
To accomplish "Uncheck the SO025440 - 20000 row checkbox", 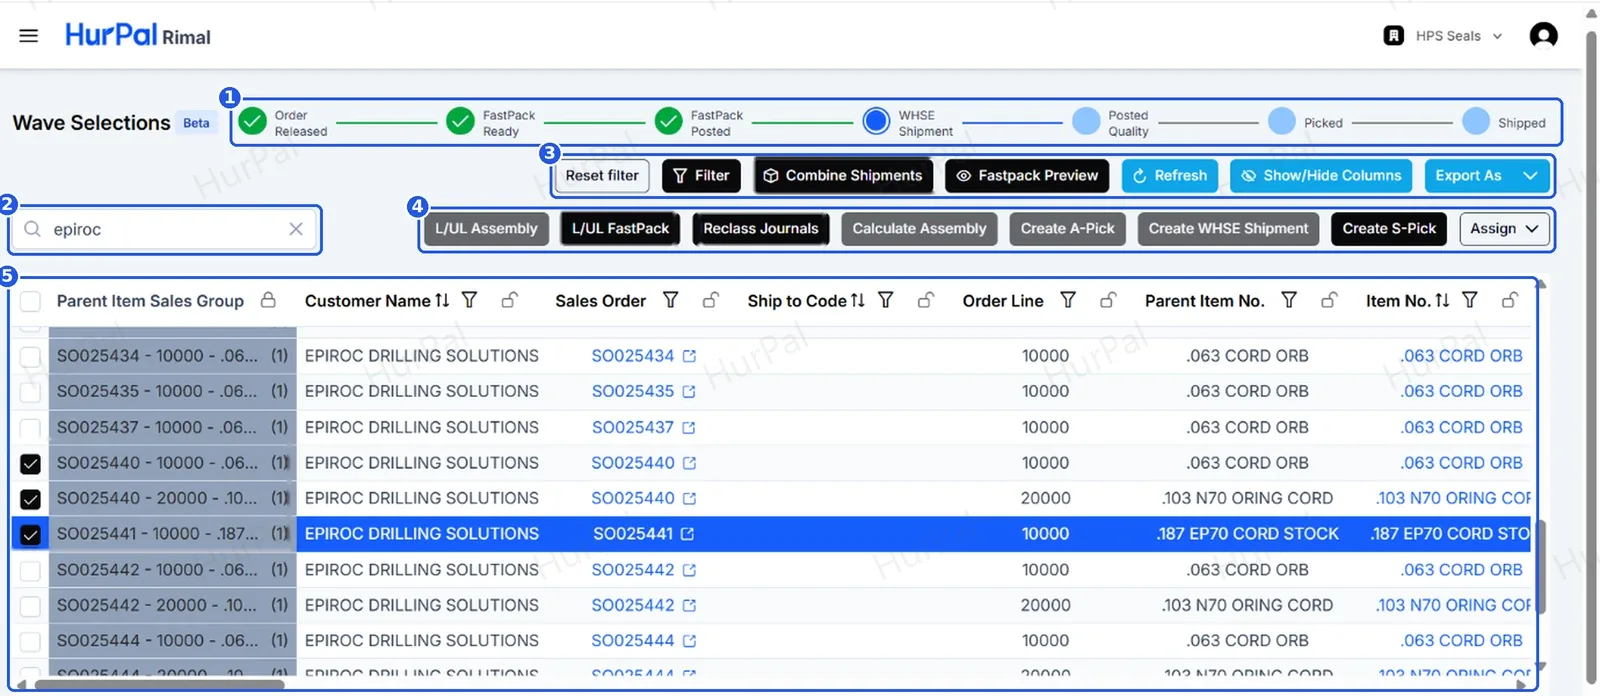I will (x=31, y=499).
